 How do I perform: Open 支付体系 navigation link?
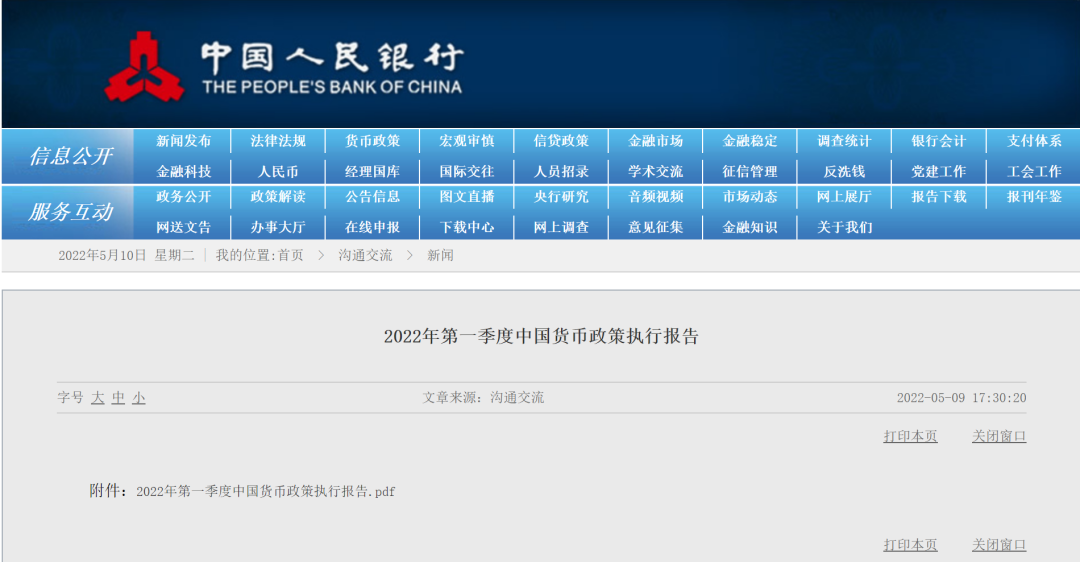tap(1034, 141)
